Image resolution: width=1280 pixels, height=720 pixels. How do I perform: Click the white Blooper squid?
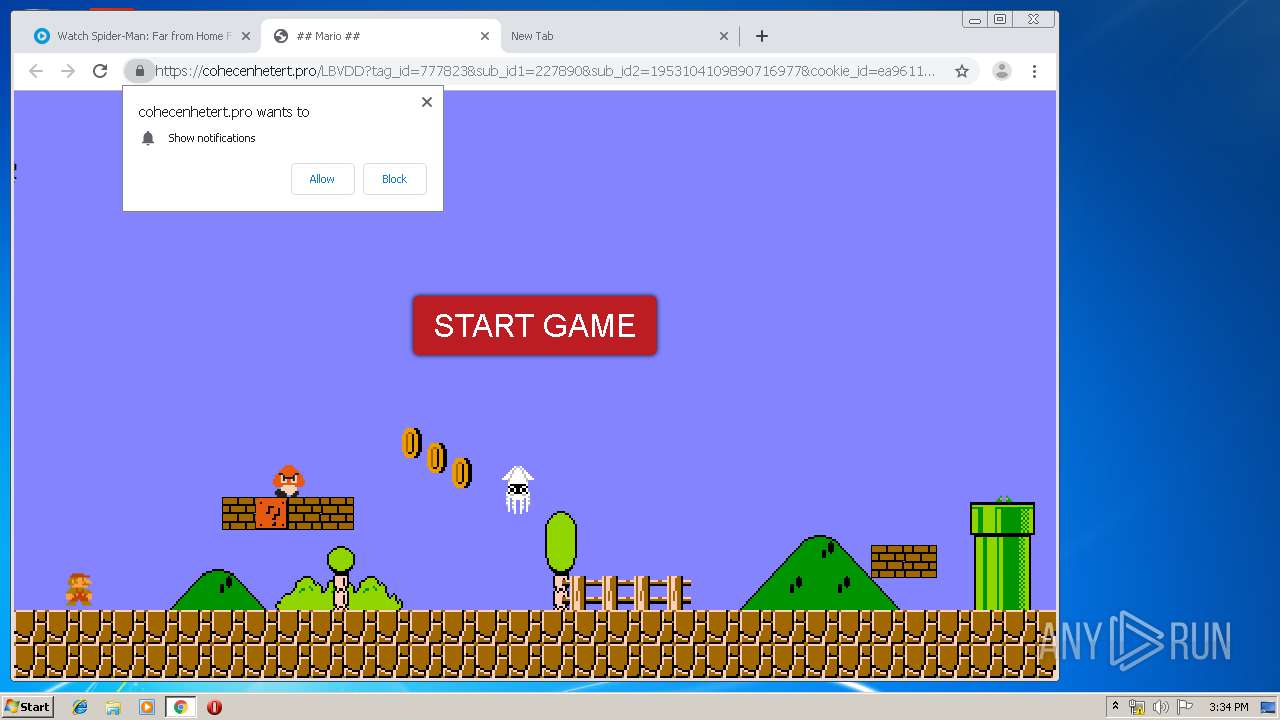517,490
